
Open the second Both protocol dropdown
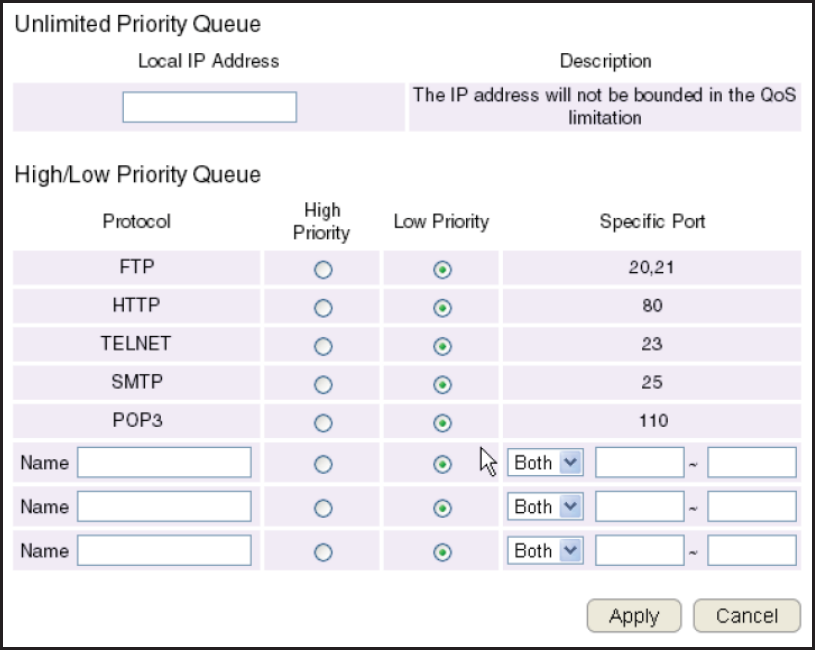pyautogui.click(x=545, y=506)
